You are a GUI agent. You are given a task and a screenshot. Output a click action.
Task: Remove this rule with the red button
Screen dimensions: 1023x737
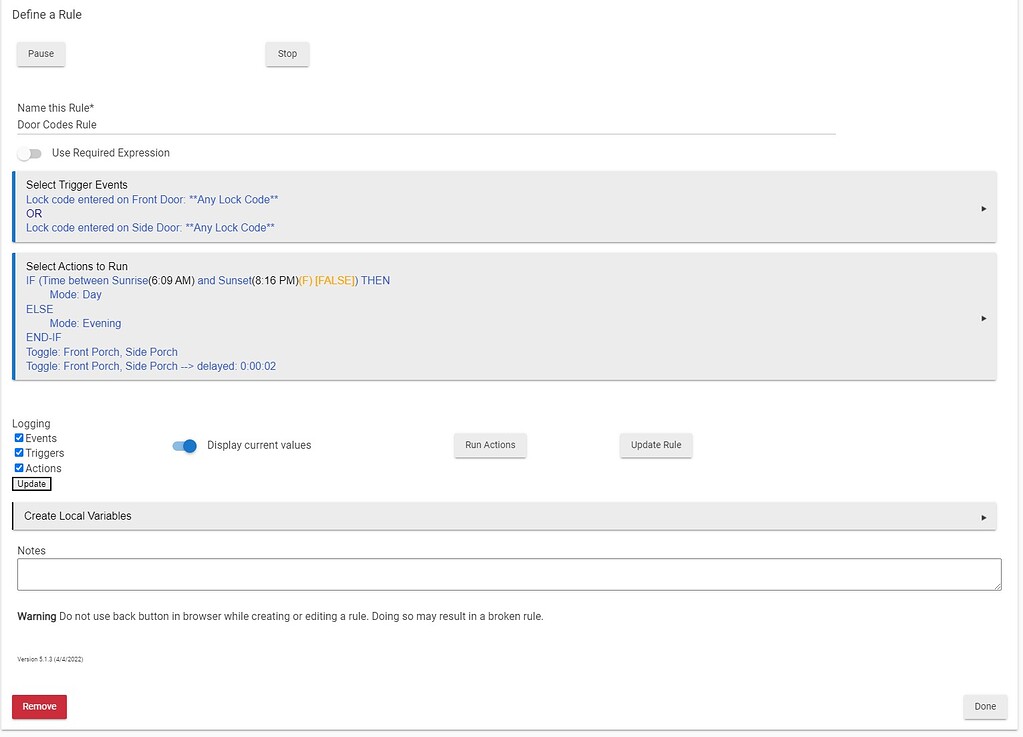pos(39,706)
